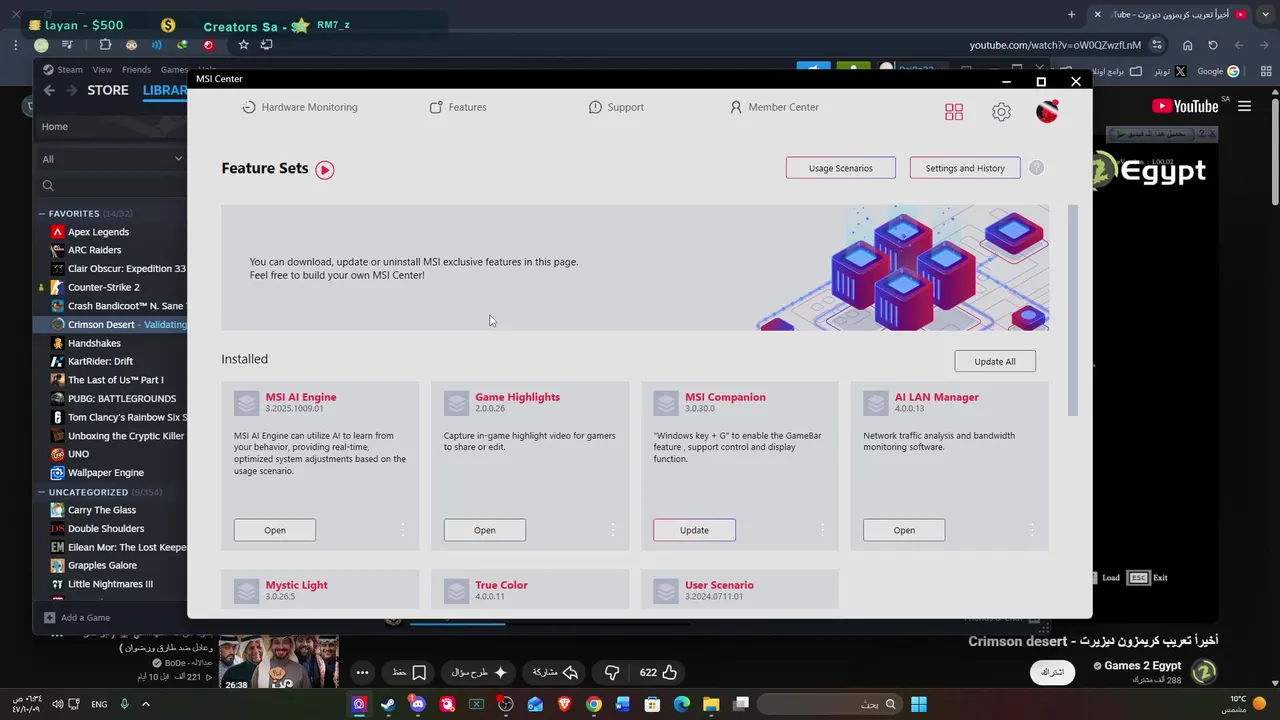Subscribe to Games 2 Egypt channel

tap(1052, 672)
